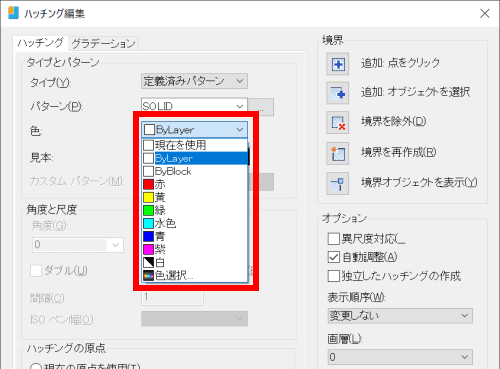Open the ISO ペン幅 dropdown

tap(194, 319)
